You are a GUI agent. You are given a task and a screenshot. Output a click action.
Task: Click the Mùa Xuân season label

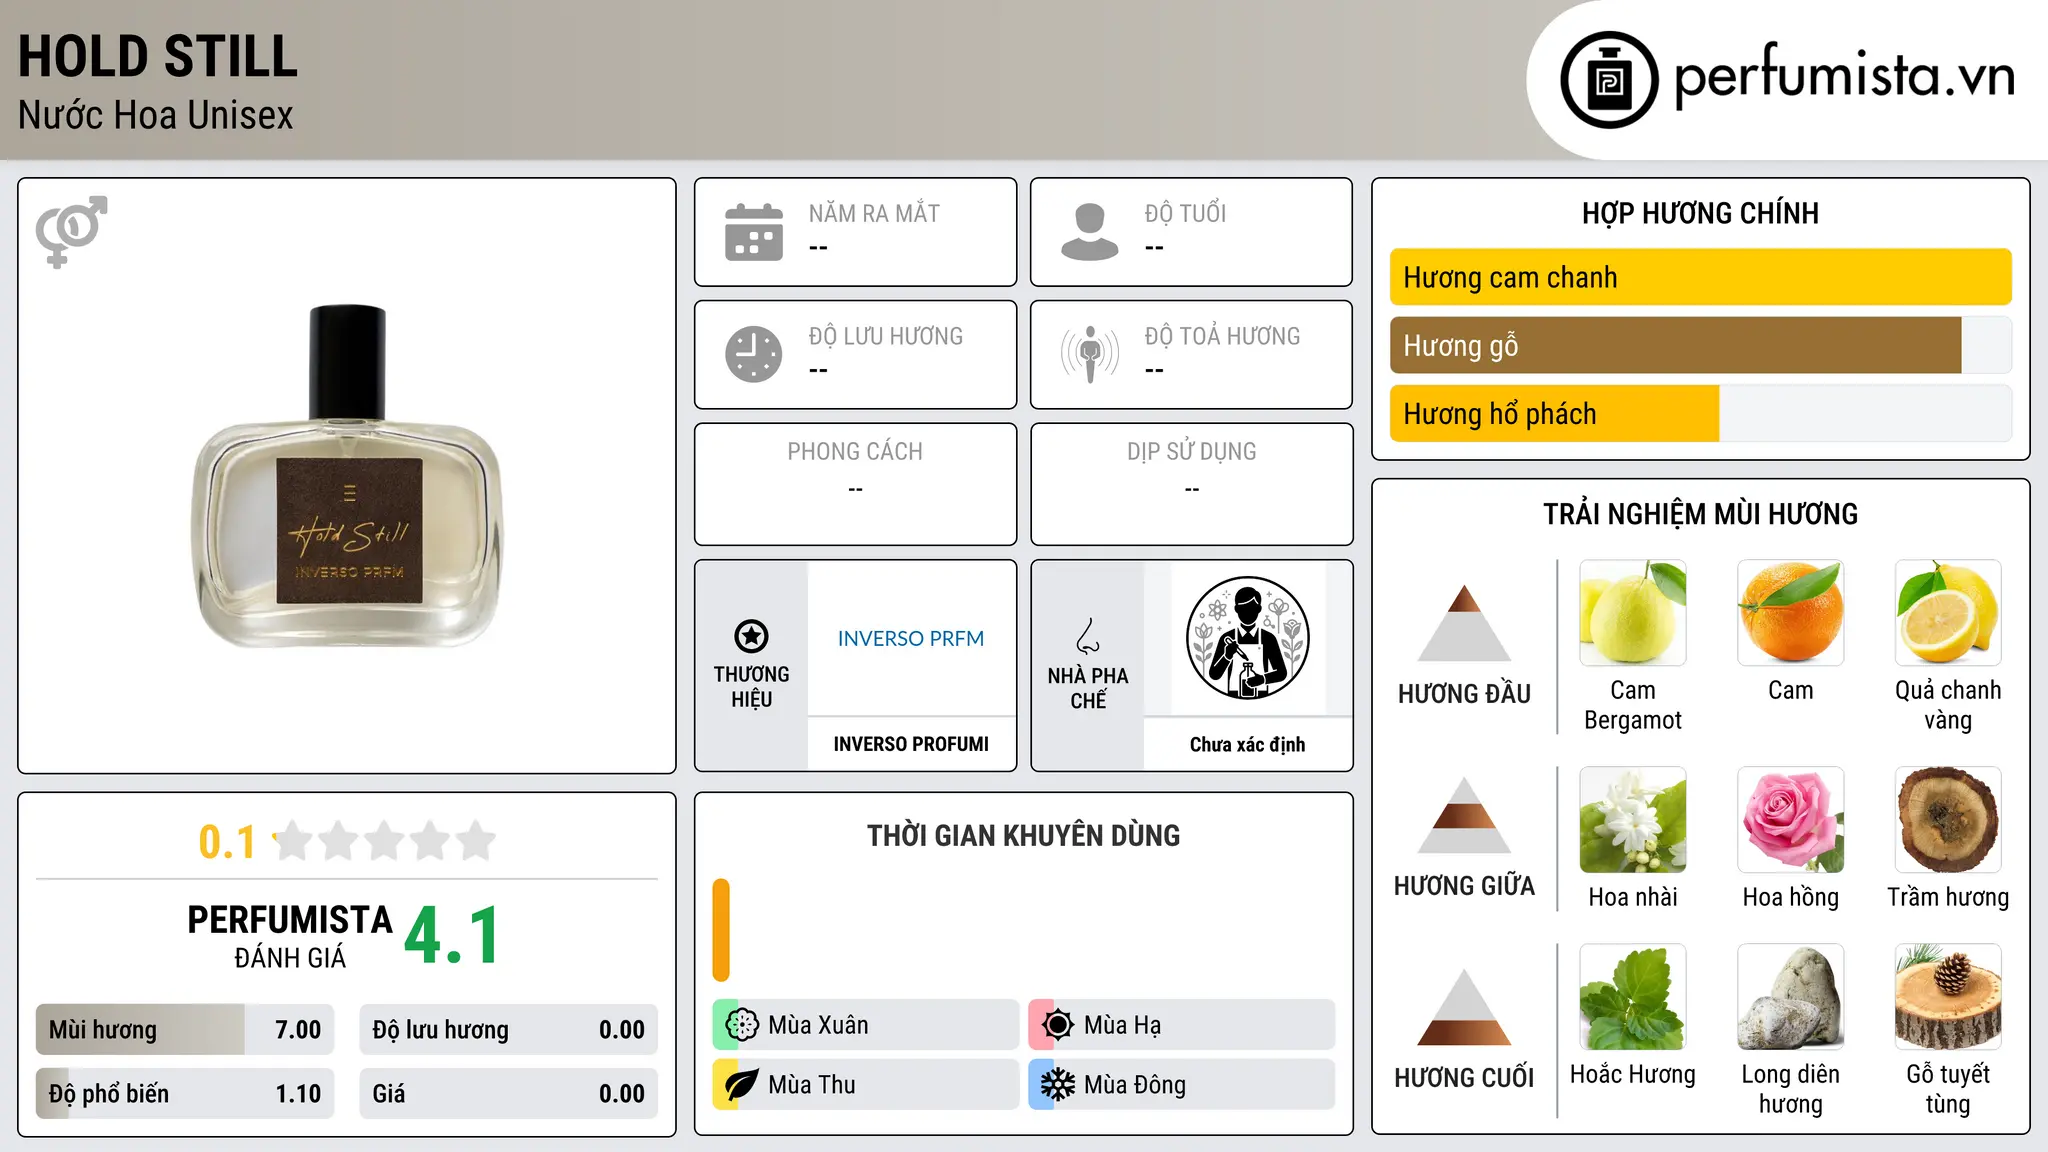coord(818,1025)
